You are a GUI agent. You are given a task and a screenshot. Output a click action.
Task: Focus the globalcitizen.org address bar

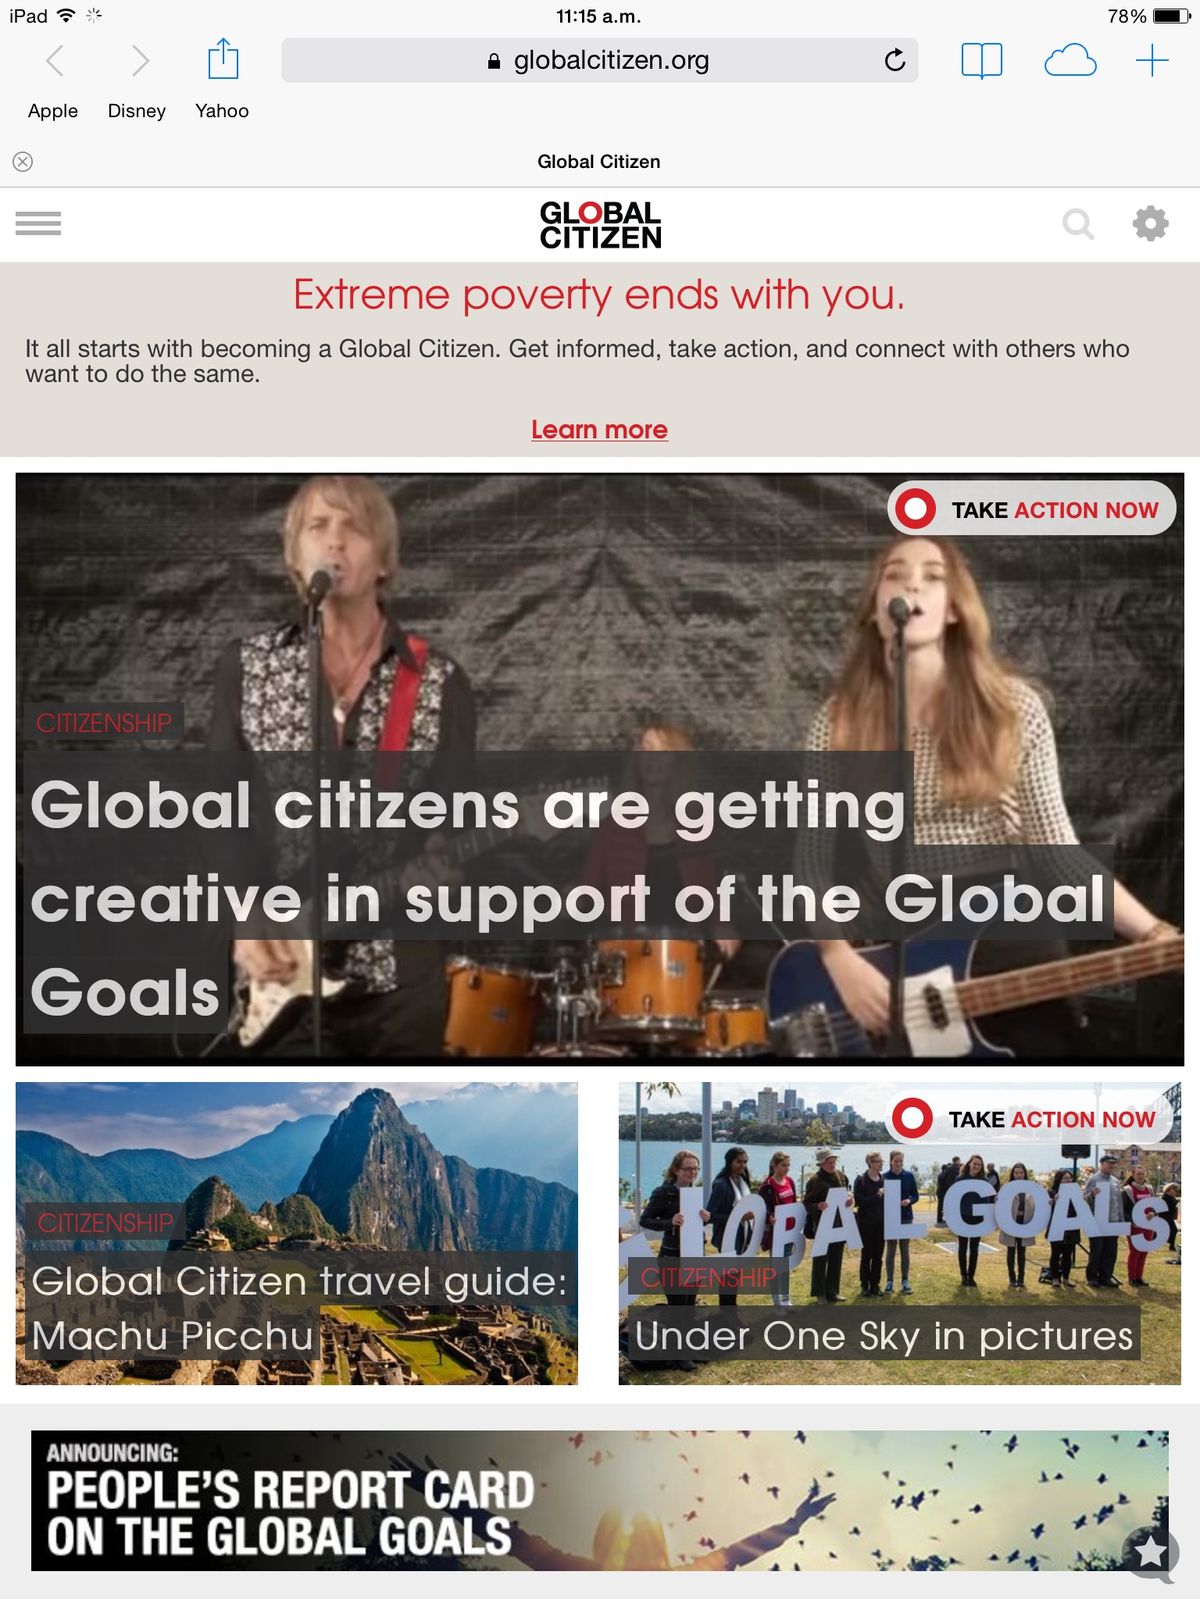600,61
